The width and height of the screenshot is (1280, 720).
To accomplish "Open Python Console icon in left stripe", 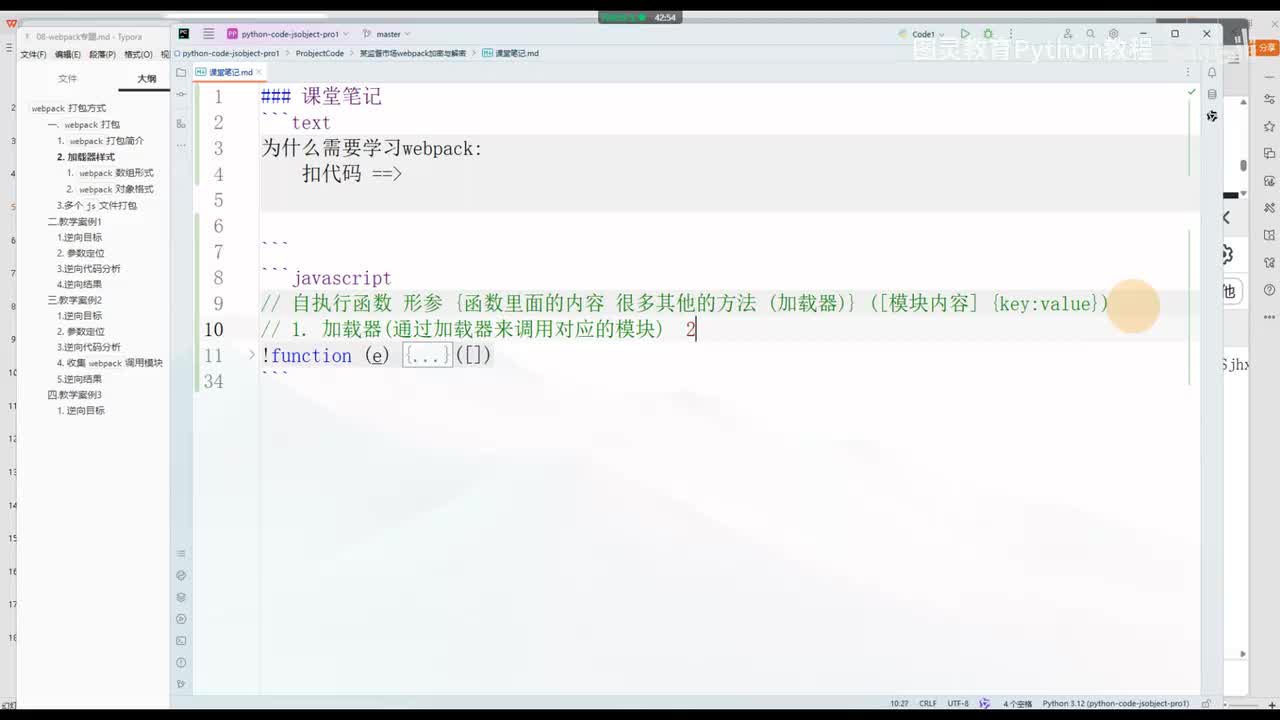I will point(181,575).
